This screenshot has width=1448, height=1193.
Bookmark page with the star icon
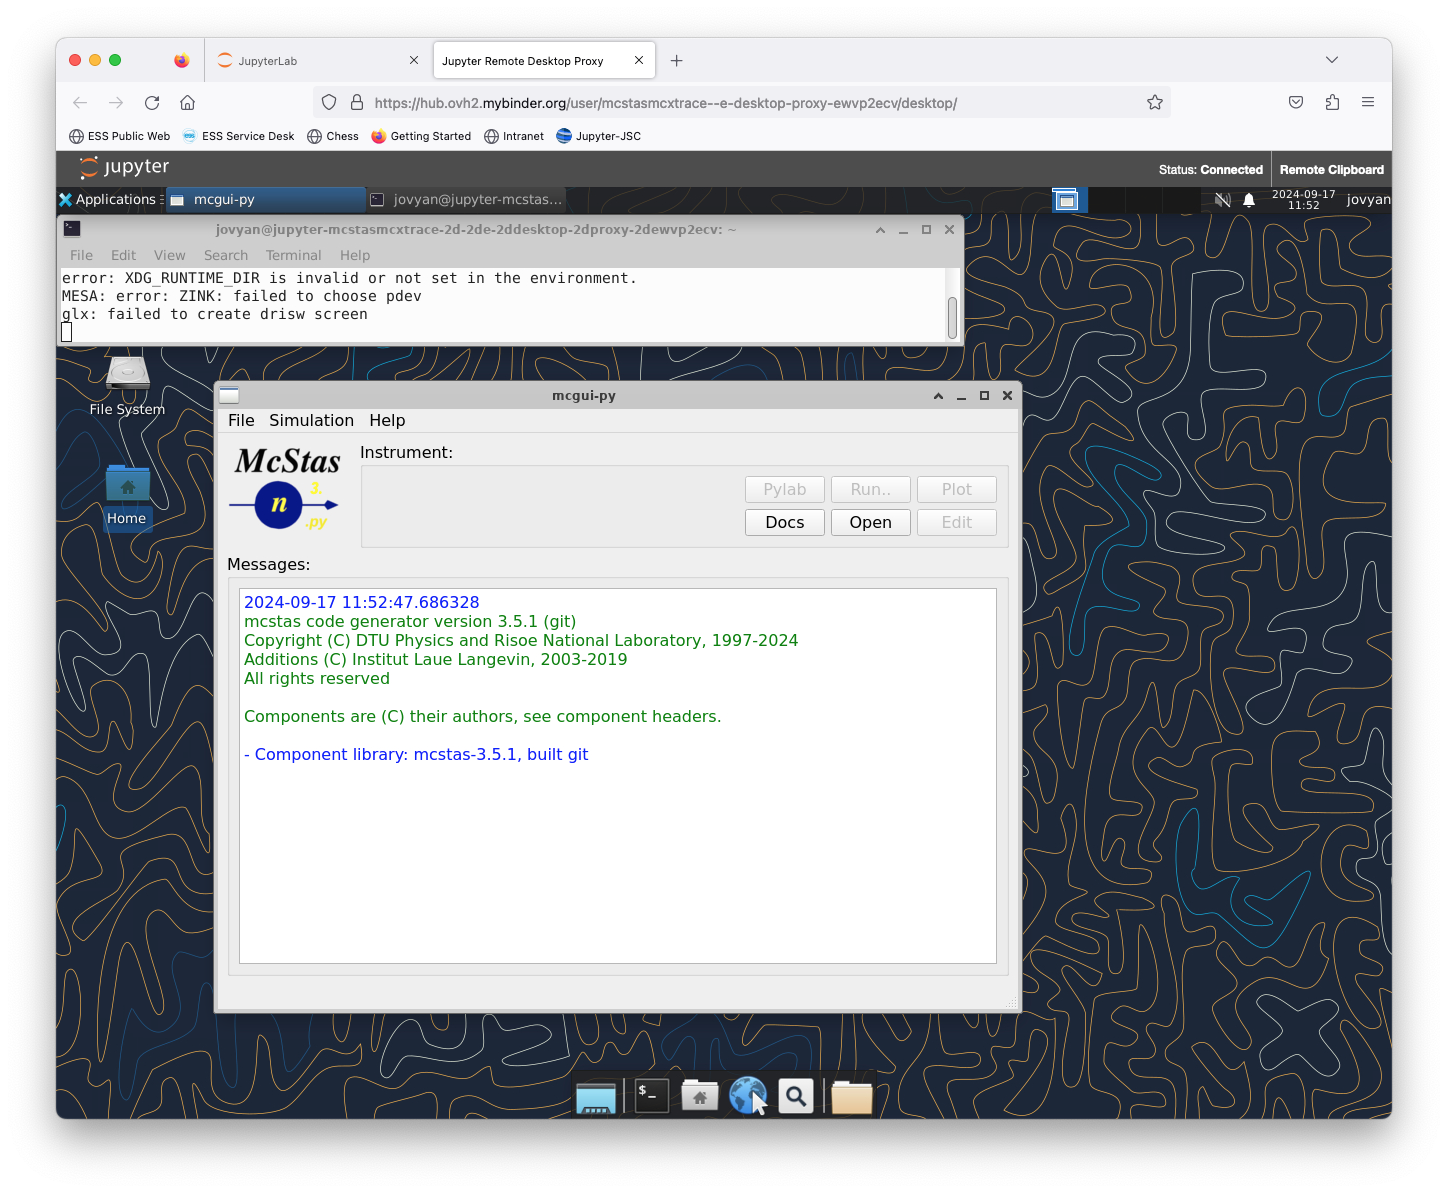click(x=1155, y=102)
